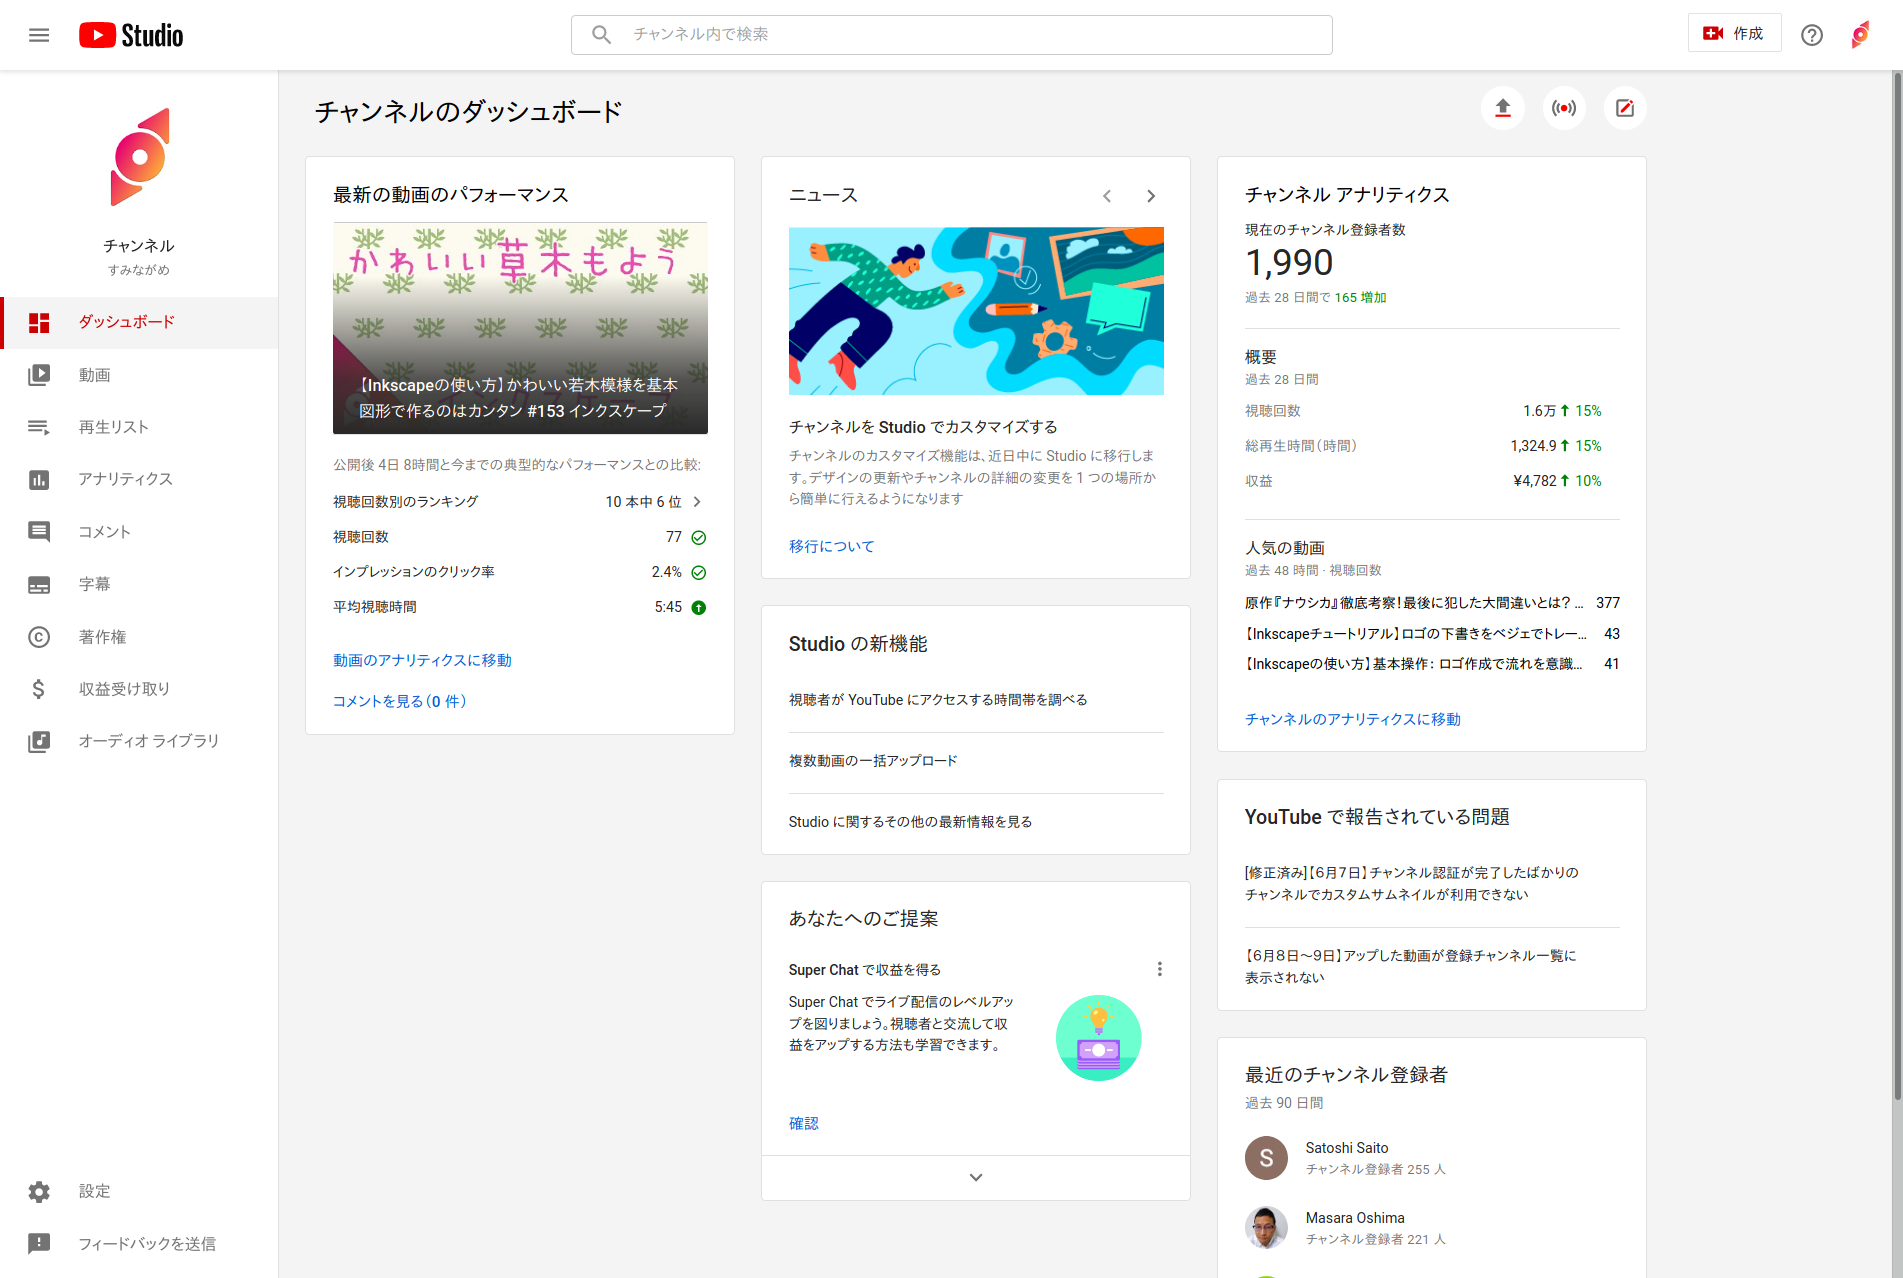Open 字幕 in sidebar
Screen dimensions: 1903x1278
(x=139, y=585)
